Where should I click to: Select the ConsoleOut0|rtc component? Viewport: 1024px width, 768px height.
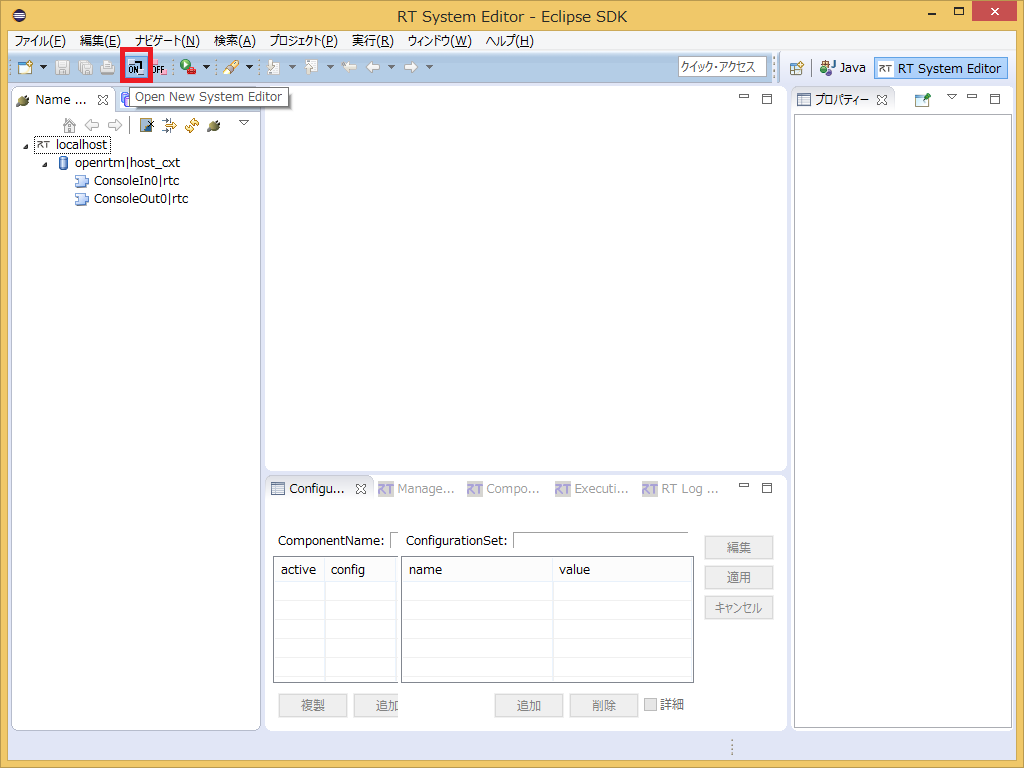click(131, 199)
